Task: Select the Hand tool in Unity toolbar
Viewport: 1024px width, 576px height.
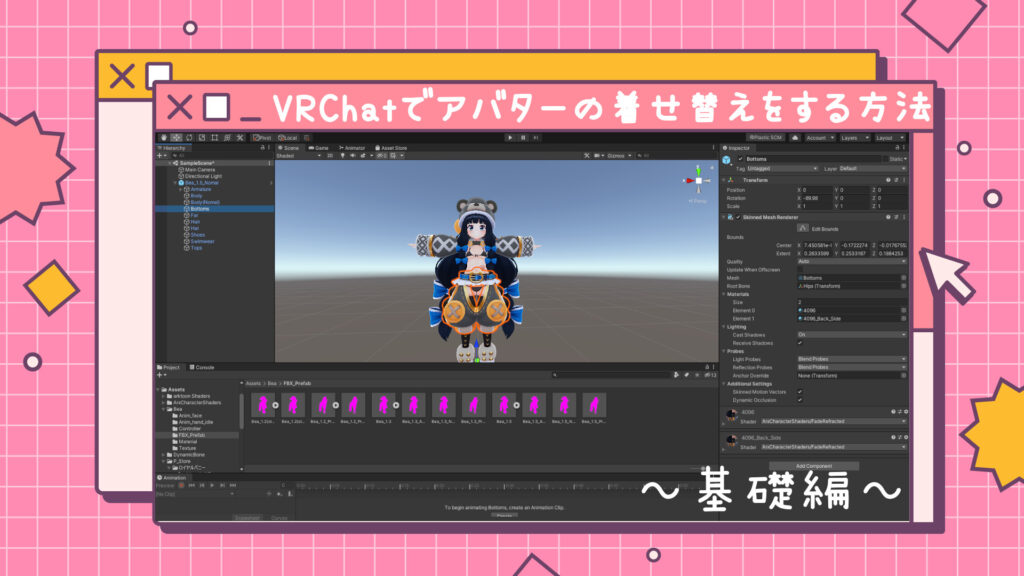Action: point(164,138)
